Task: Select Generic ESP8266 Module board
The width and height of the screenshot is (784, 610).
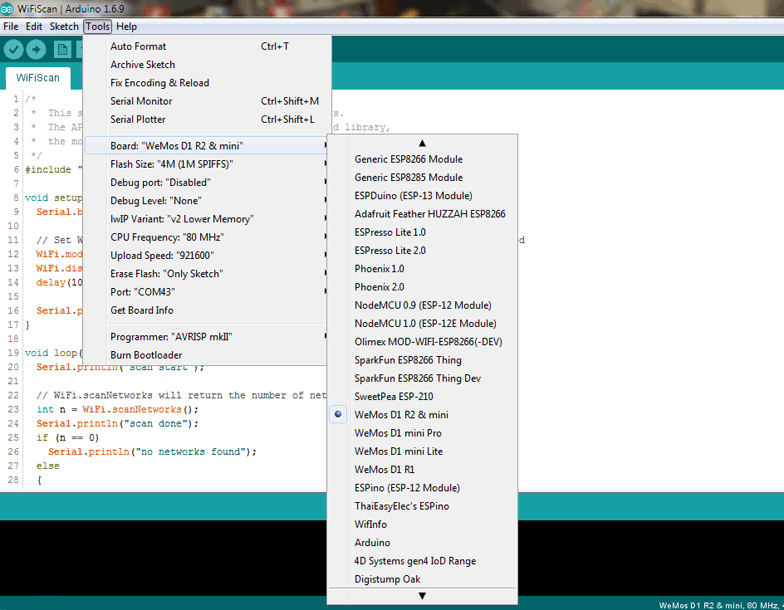Action: coord(422,159)
